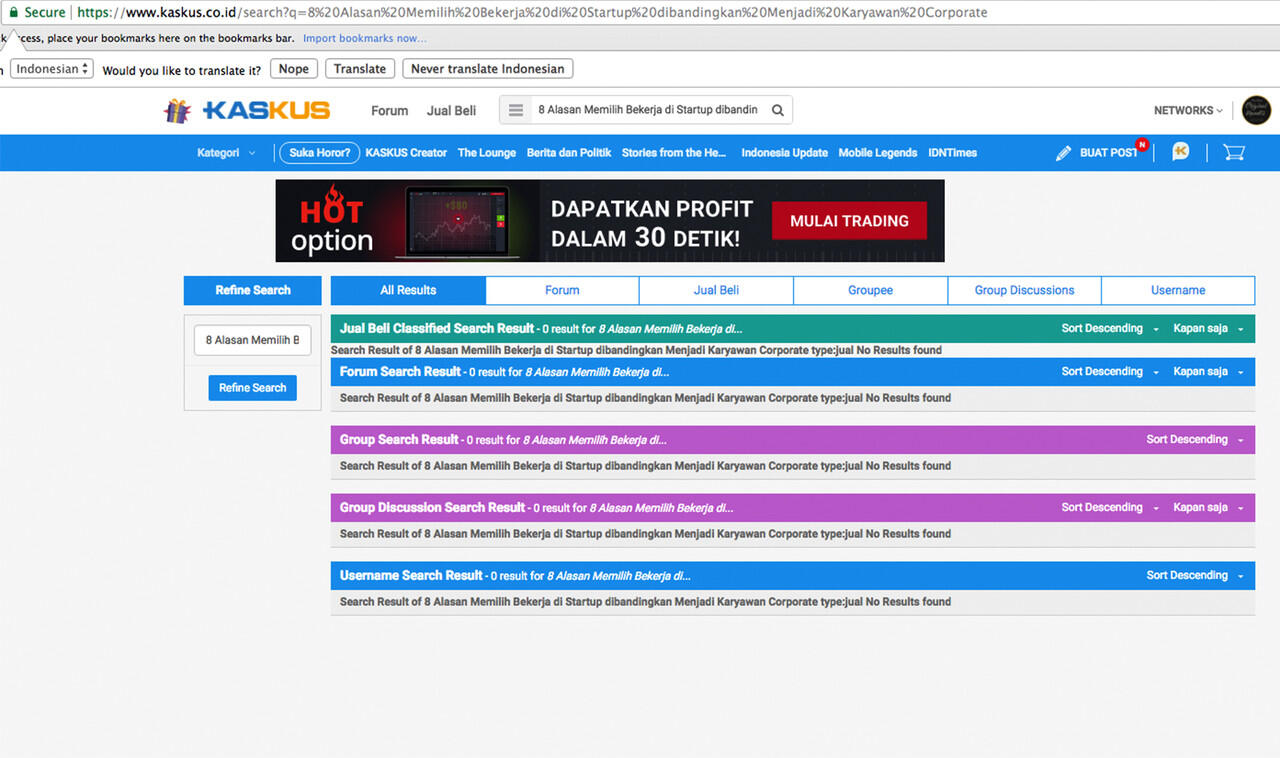Image resolution: width=1280 pixels, height=758 pixels.
Task: Click the Hot option ad banner logo
Action: 332,222
